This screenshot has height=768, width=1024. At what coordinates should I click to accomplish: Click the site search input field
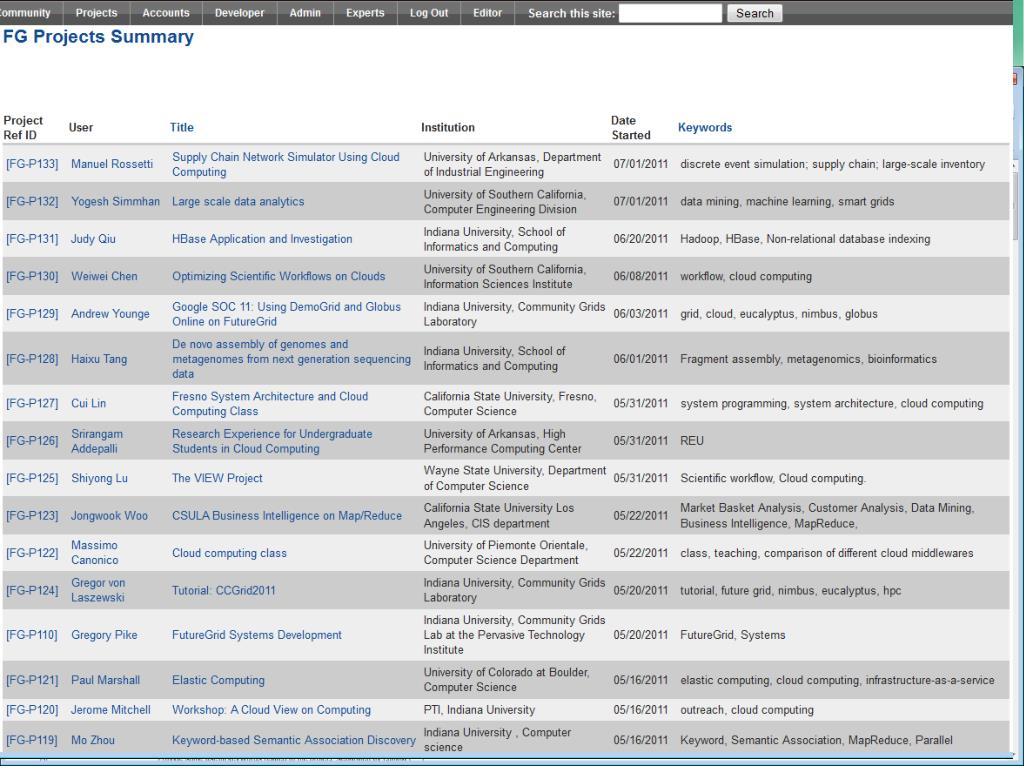tap(670, 13)
